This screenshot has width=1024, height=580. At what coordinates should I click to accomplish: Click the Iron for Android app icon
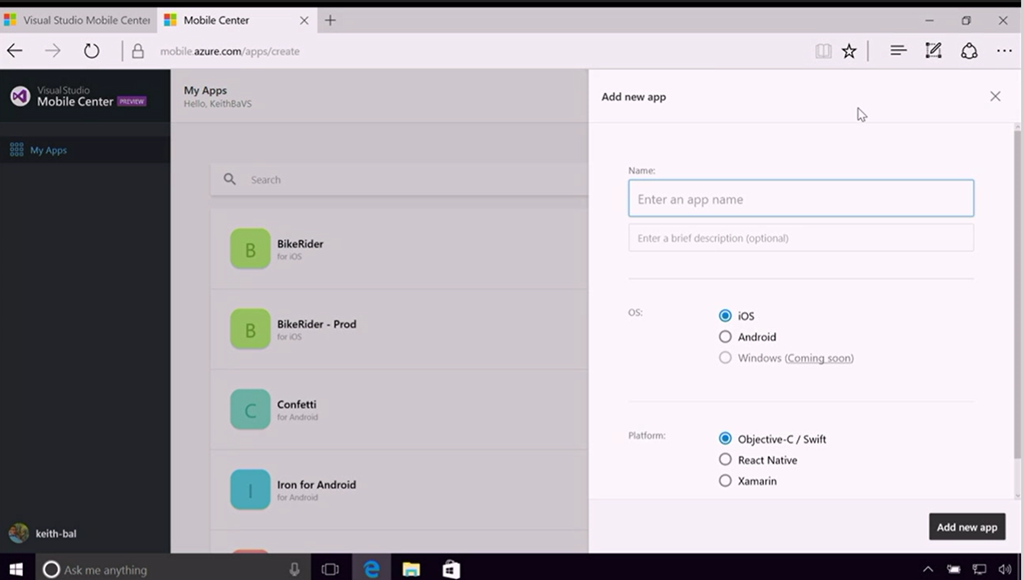[250, 490]
